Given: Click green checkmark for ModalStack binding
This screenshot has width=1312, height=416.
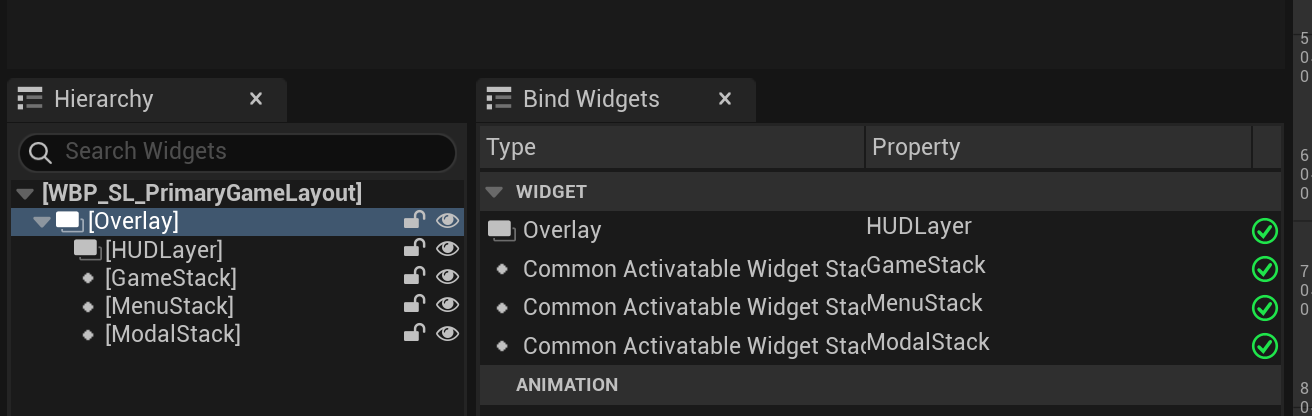Looking at the screenshot, I should (1265, 346).
